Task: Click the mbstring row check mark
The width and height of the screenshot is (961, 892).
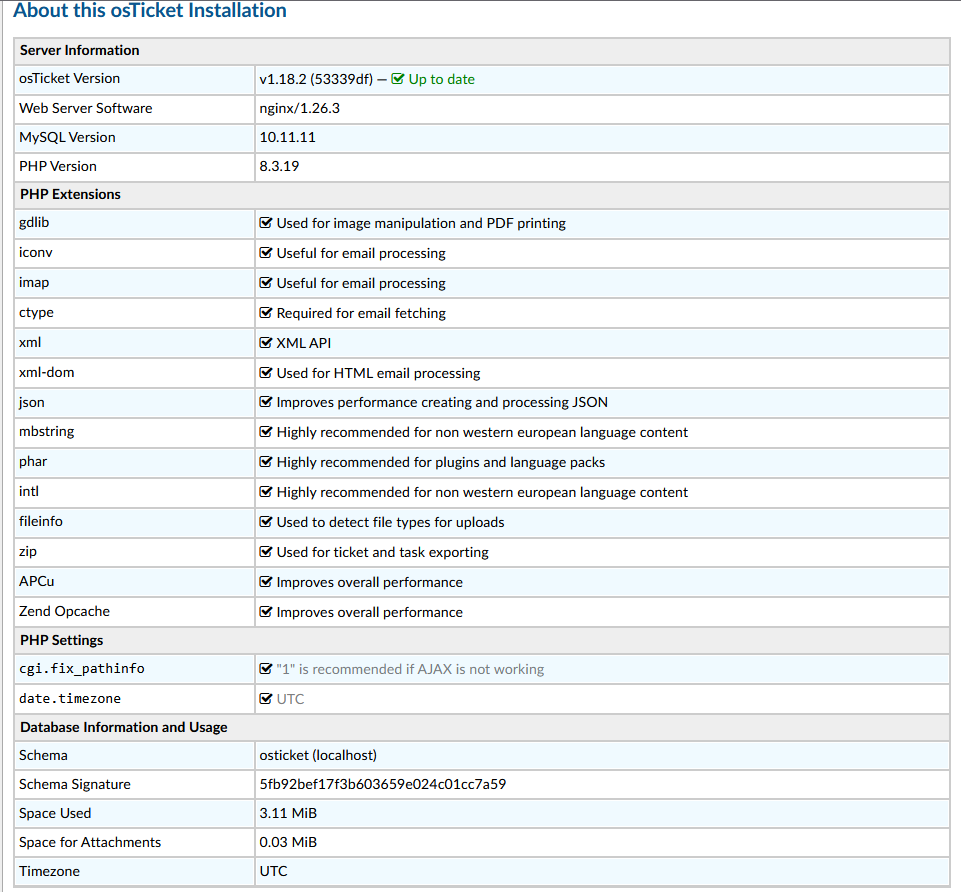Action: pos(266,432)
